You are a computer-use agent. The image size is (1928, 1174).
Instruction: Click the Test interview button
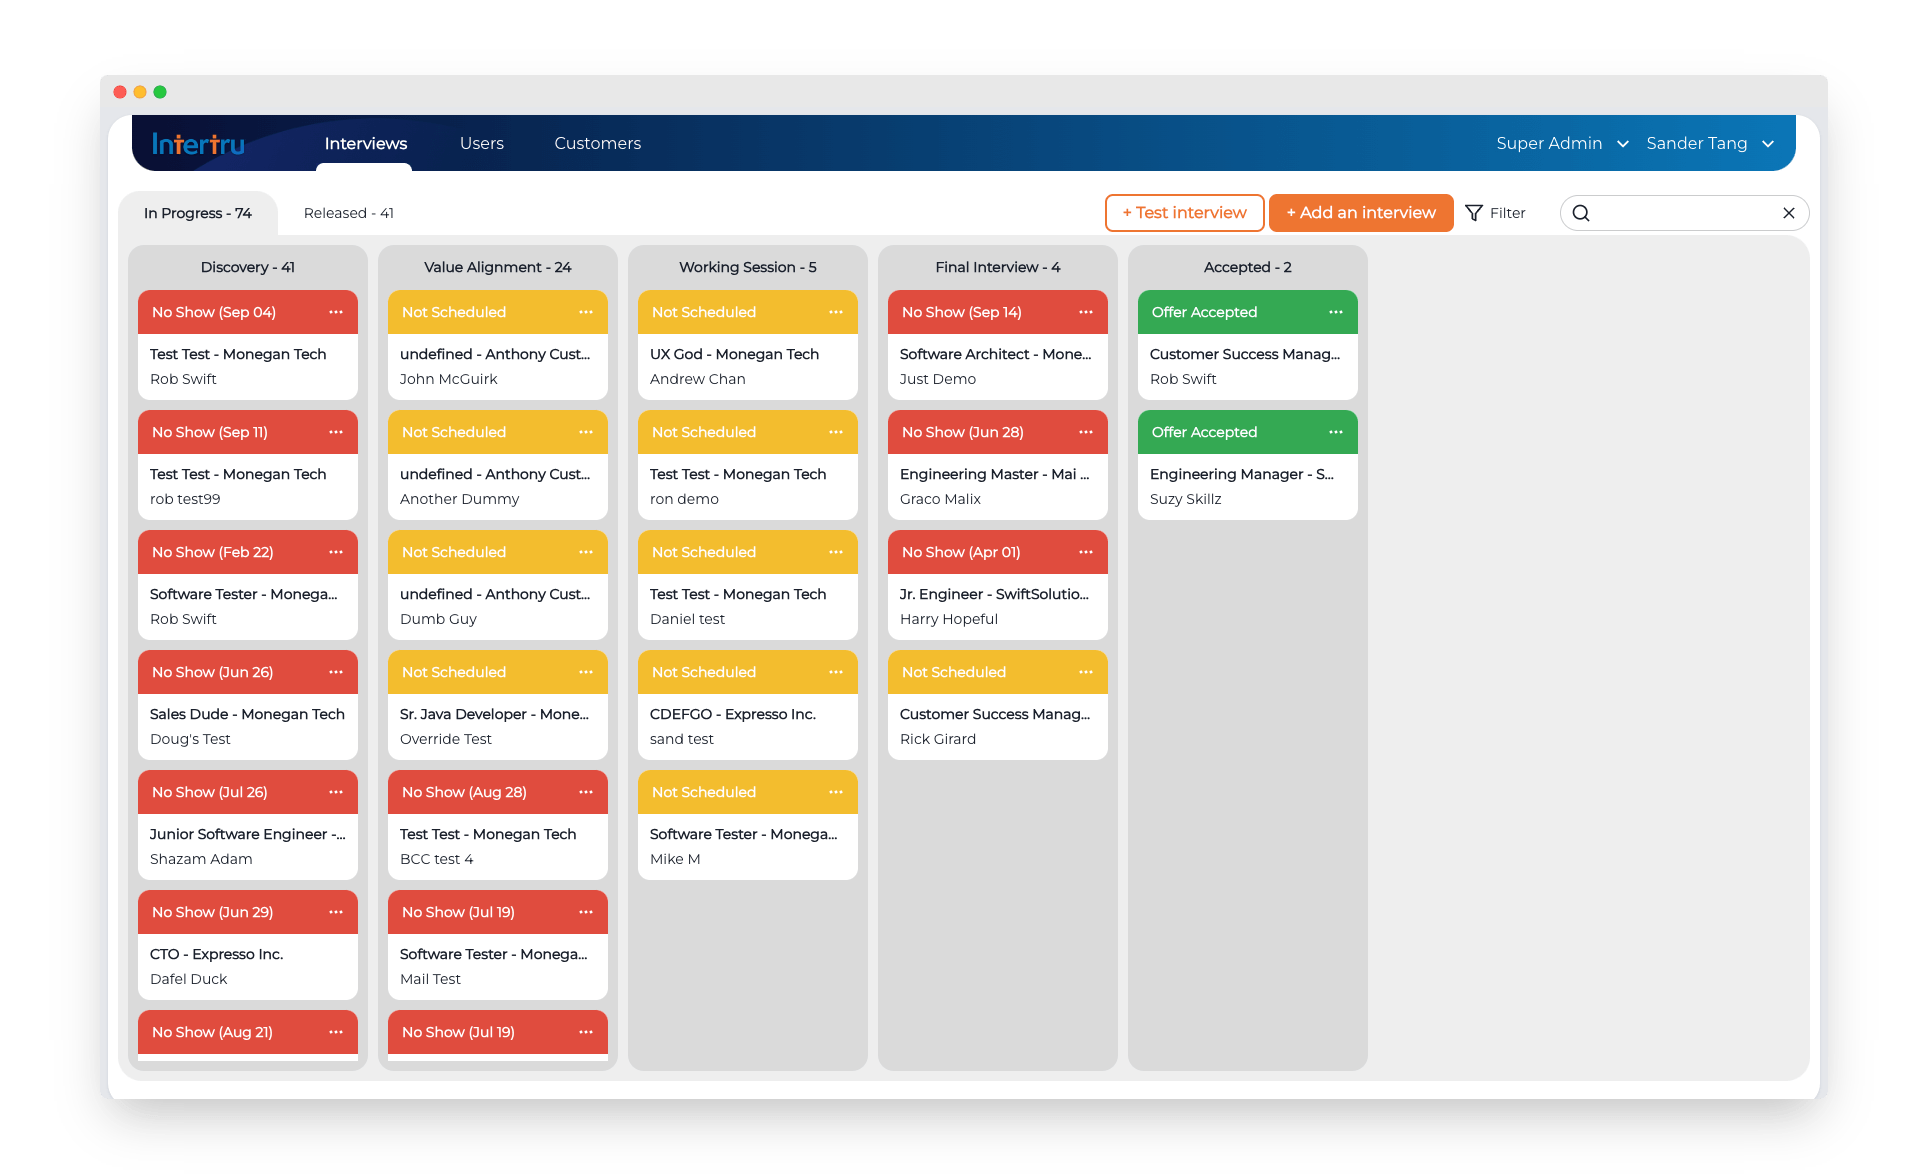(x=1184, y=213)
